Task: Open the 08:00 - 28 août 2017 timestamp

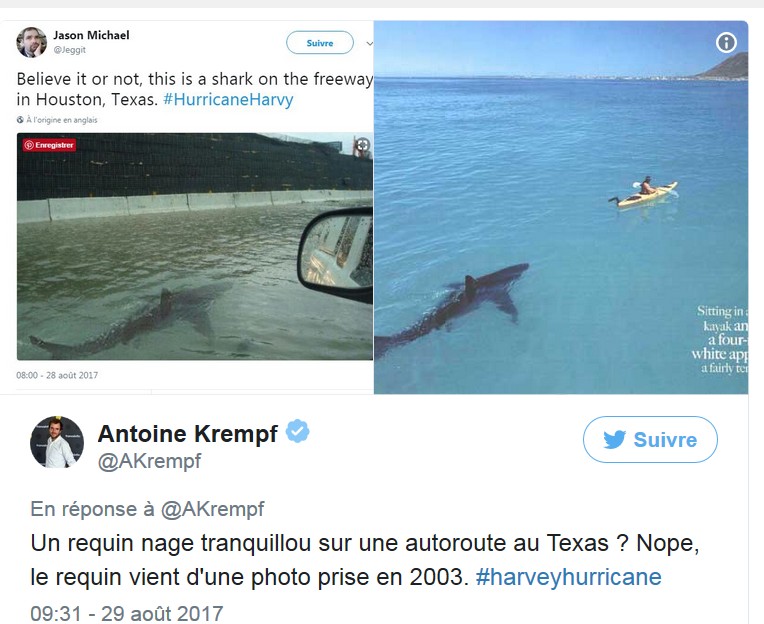Action: [x=56, y=376]
